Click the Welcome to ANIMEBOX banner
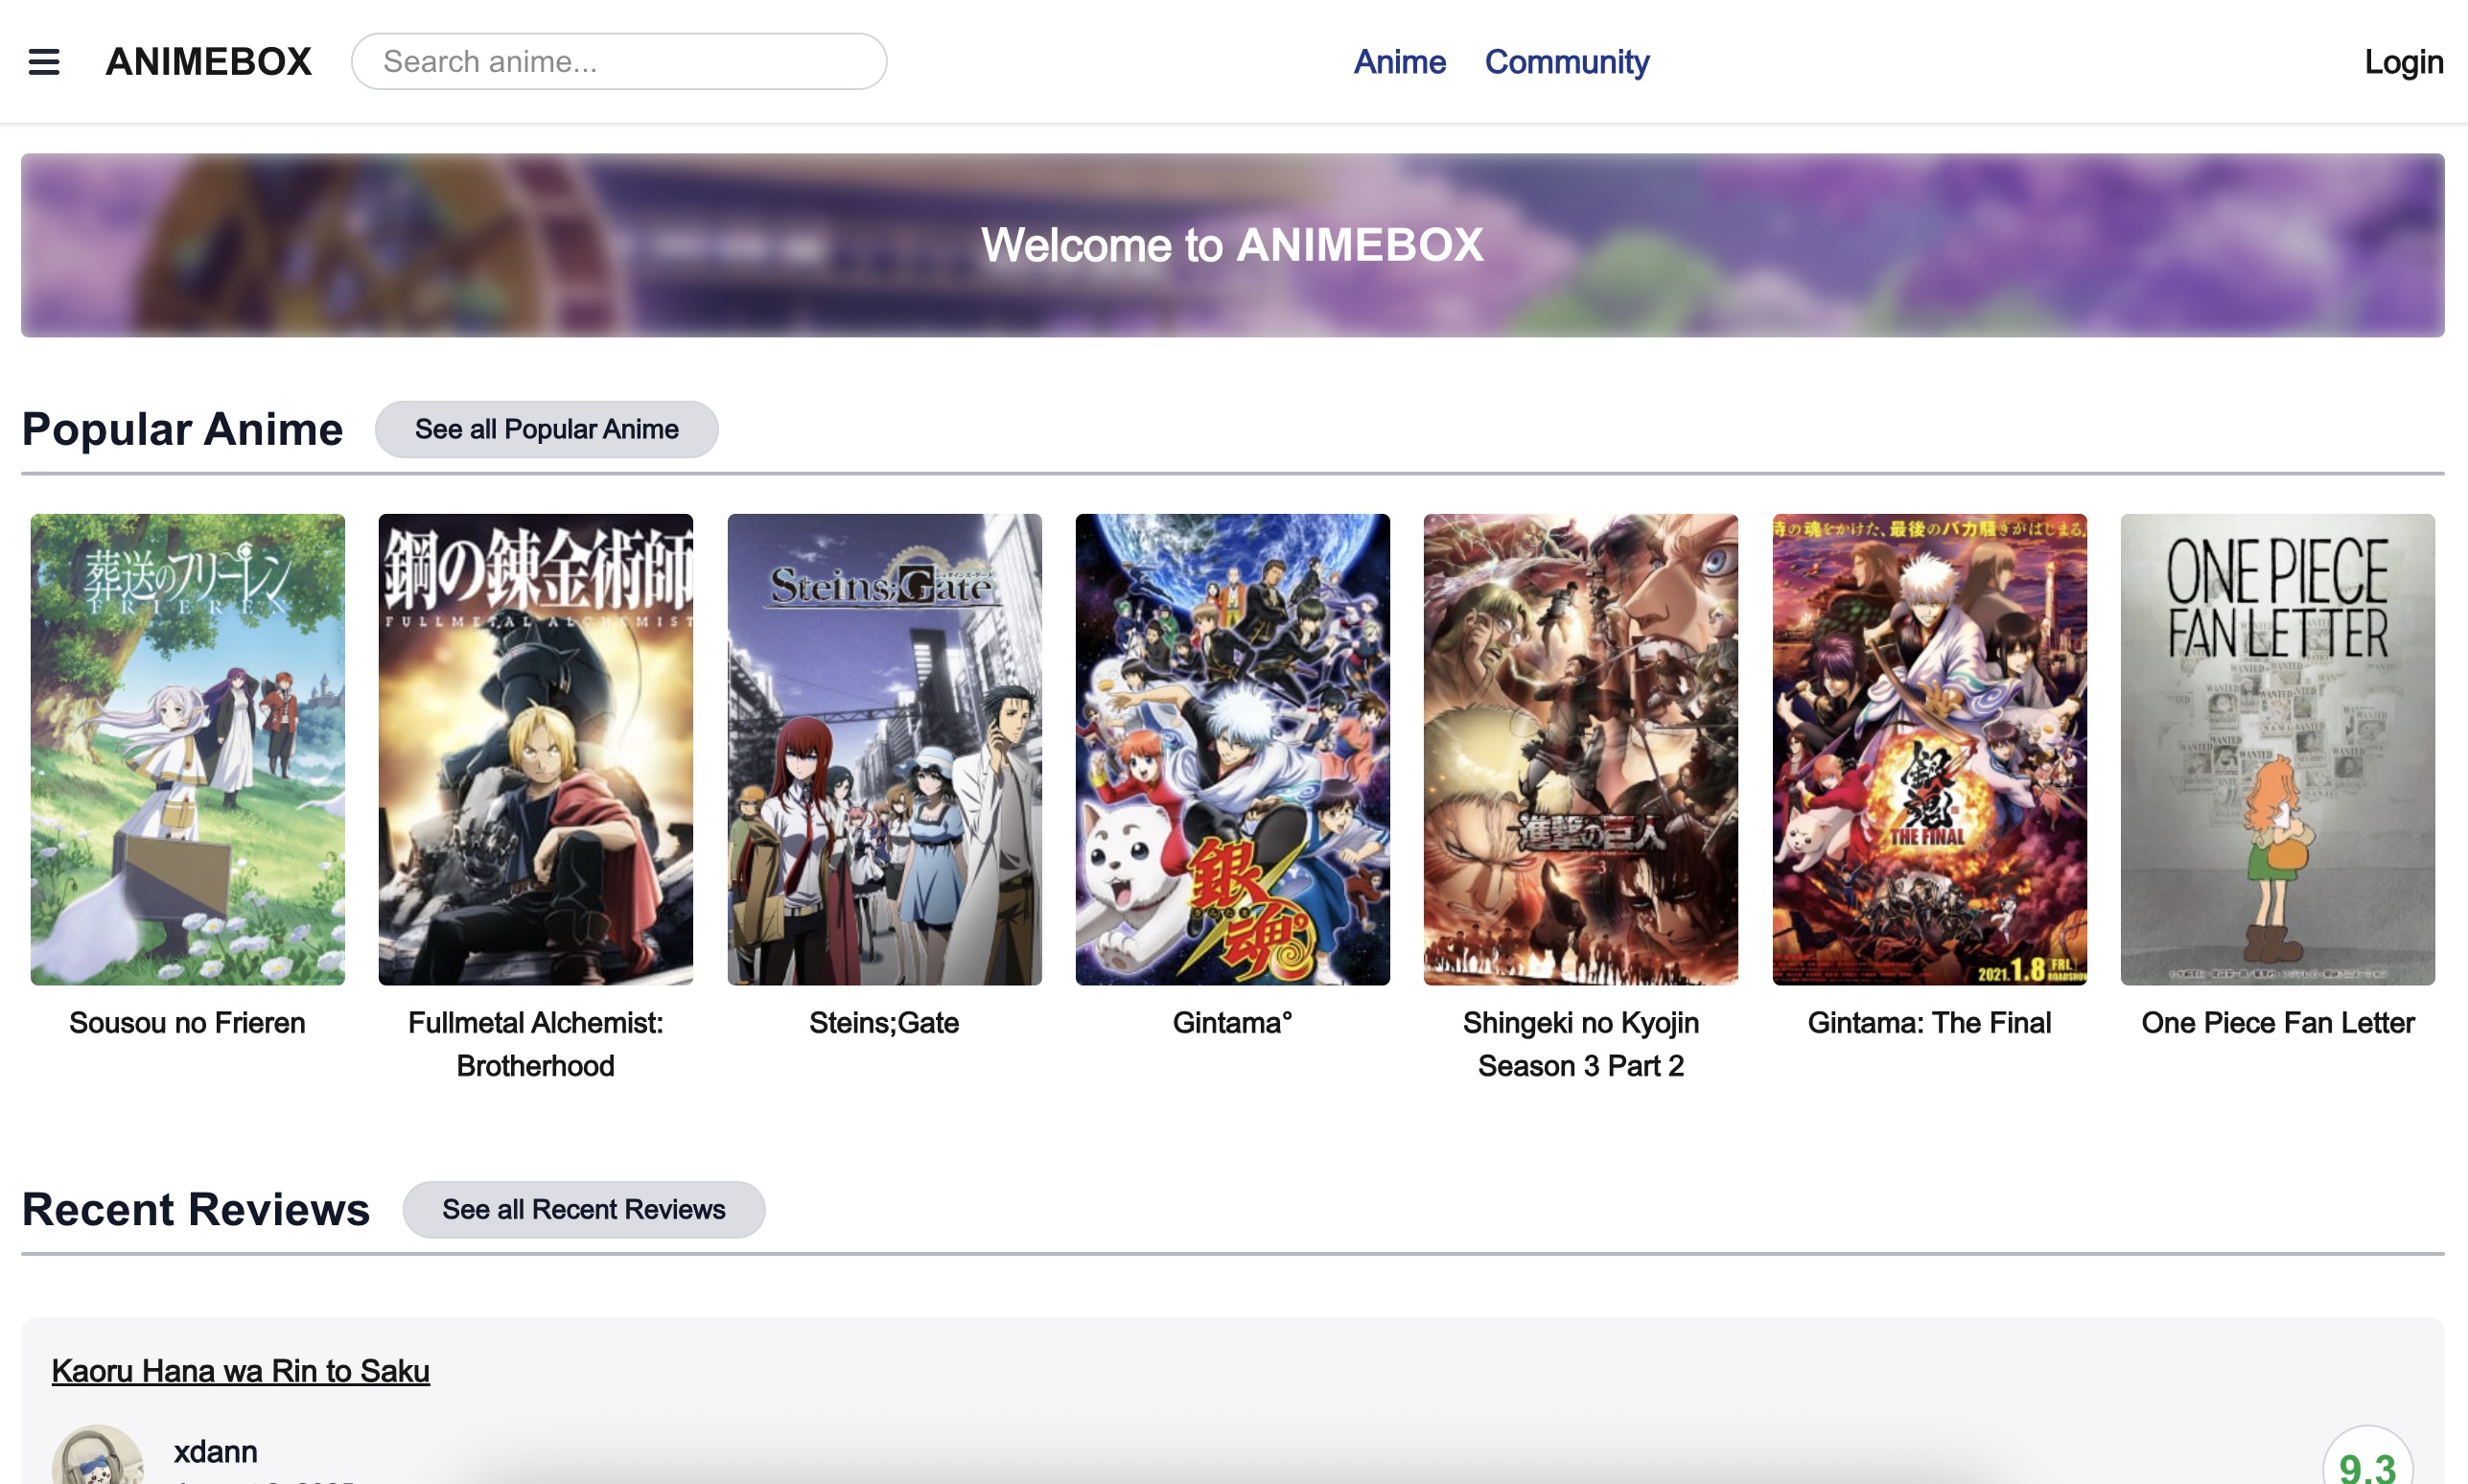 pyautogui.click(x=1232, y=245)
